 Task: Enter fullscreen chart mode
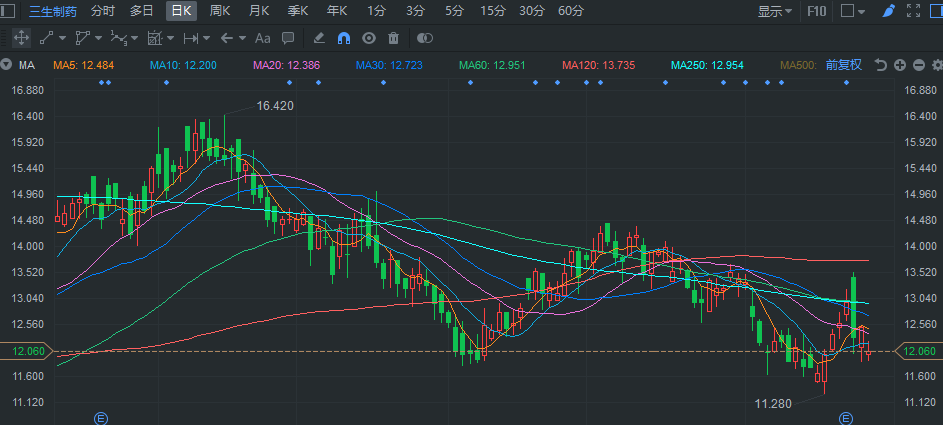(x=914, y=11)
